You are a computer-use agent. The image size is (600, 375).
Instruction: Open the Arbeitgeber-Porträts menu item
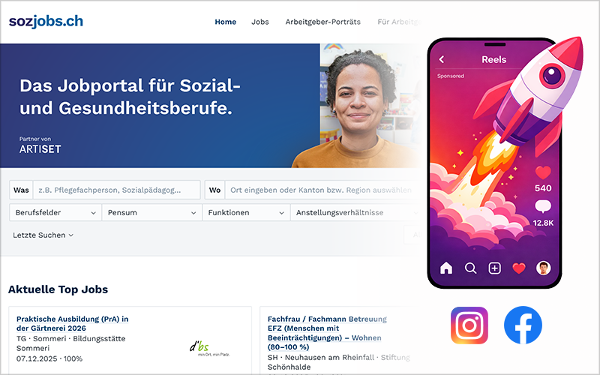[323, 22]
